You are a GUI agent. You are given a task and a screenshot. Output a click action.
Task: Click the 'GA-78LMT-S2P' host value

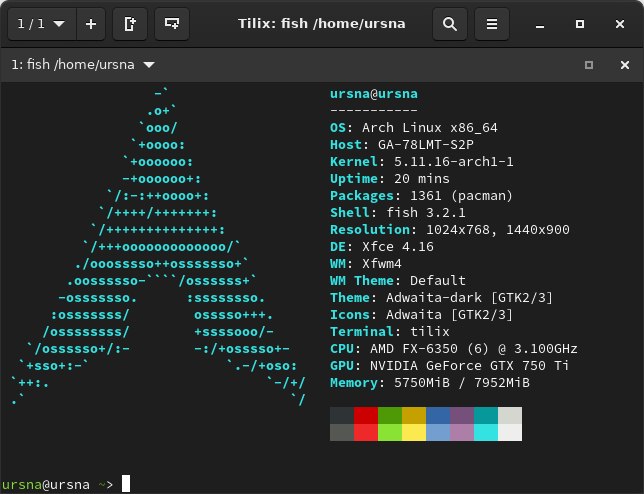[x=426, y=145]
